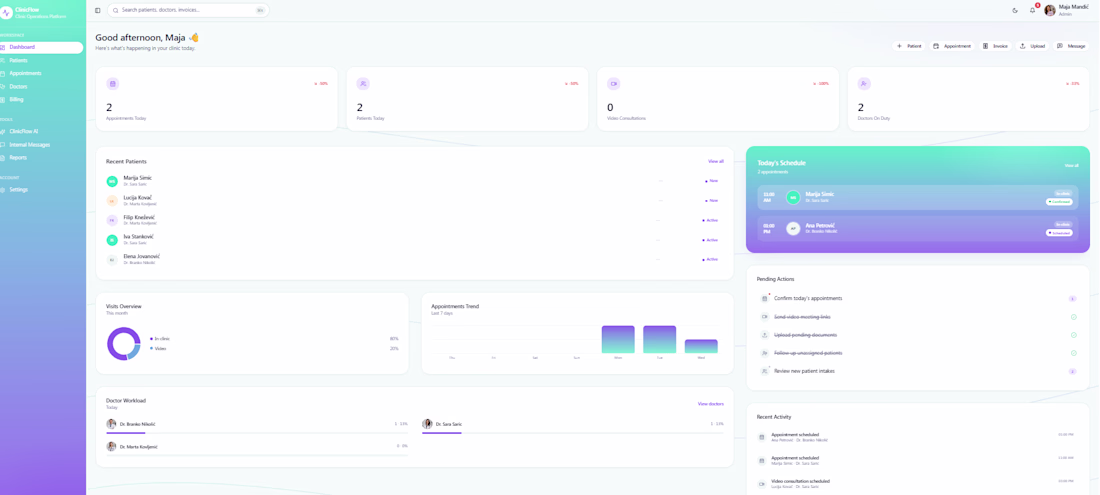
Task: Switch to dark mode via moon icon
Action: 1015,11
